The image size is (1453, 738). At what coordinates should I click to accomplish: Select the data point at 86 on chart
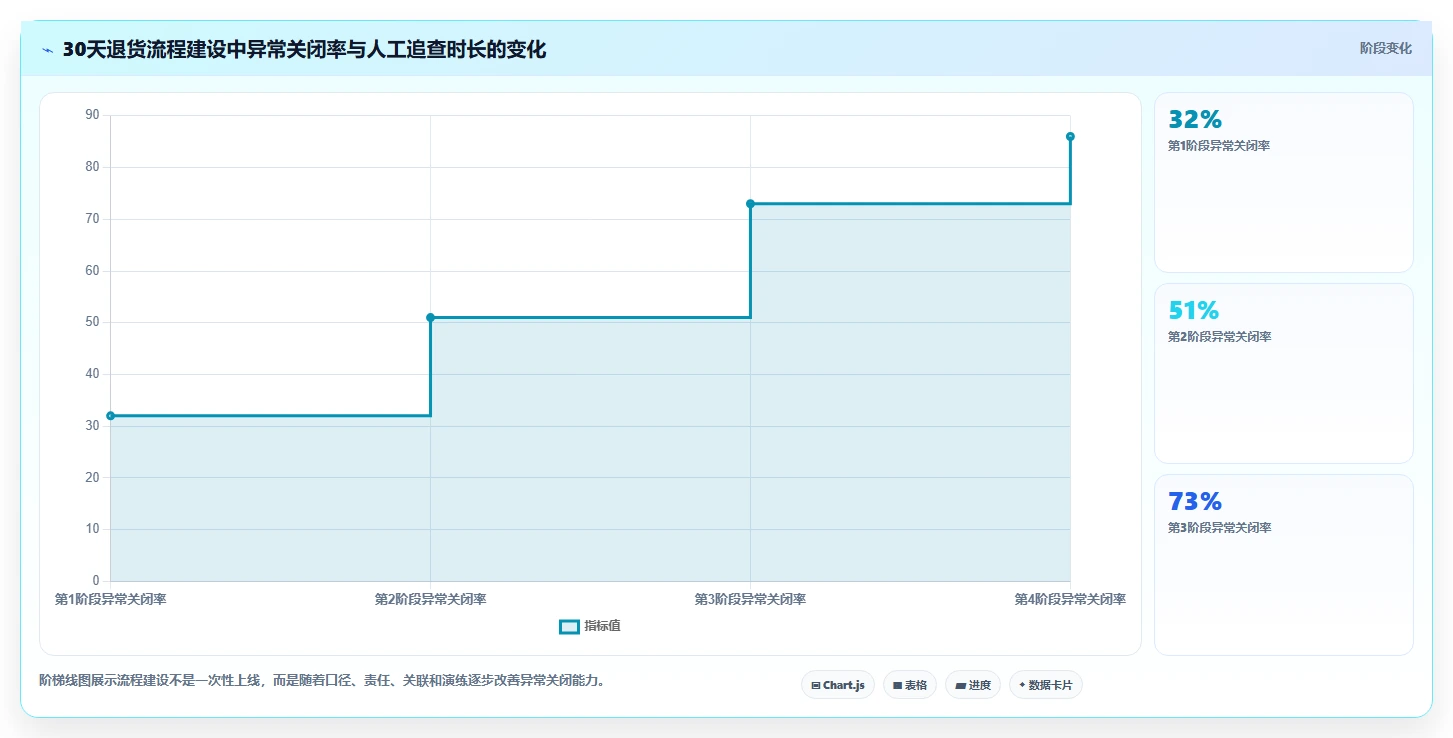click(1070, 137)
